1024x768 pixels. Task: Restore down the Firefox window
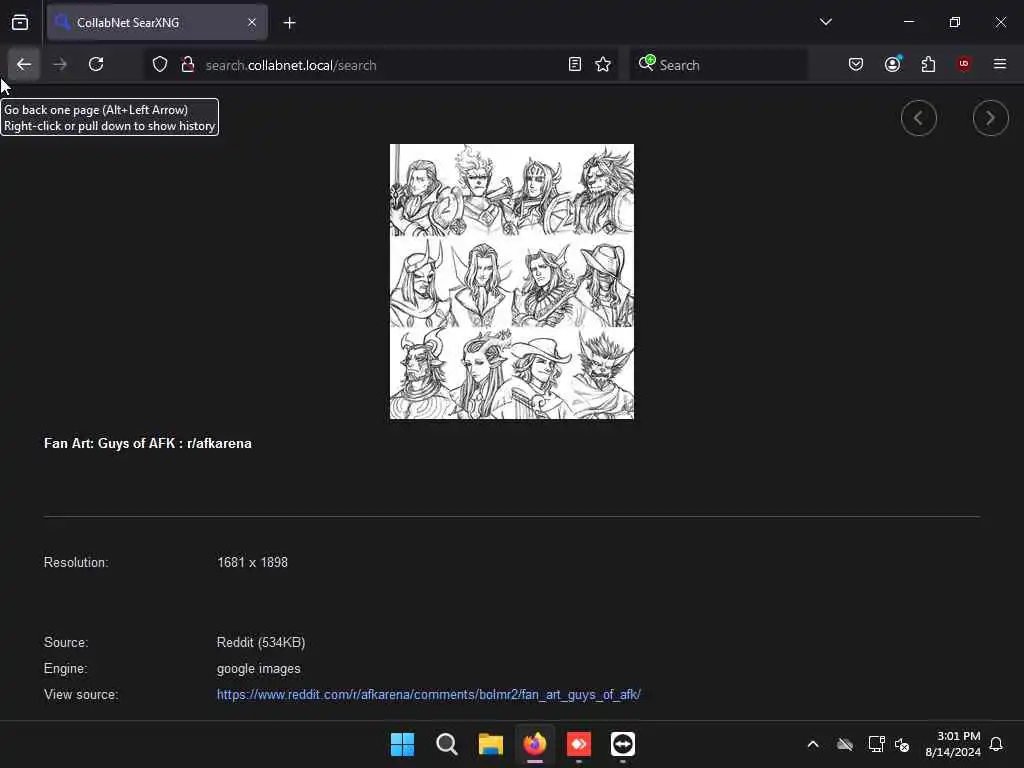tap(955, 22)
